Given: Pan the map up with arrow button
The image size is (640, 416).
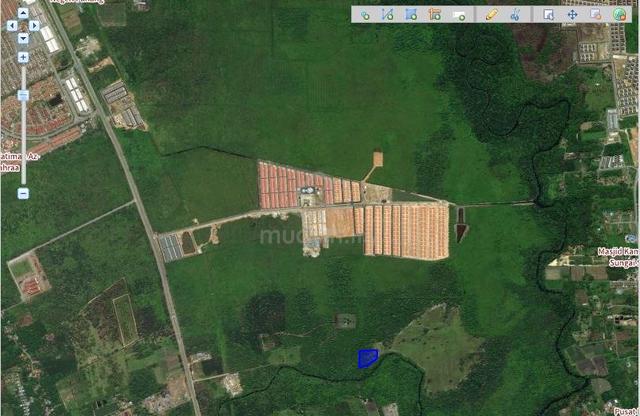Looking at the screenshot, I should click(x=23, y=13).
